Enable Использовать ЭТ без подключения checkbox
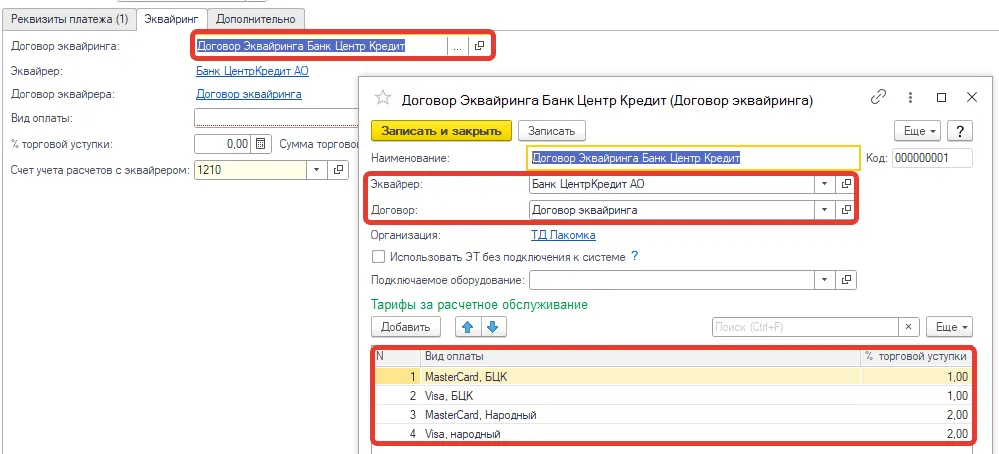Viewport: 999px width, 454px height. tap(378, 257)
